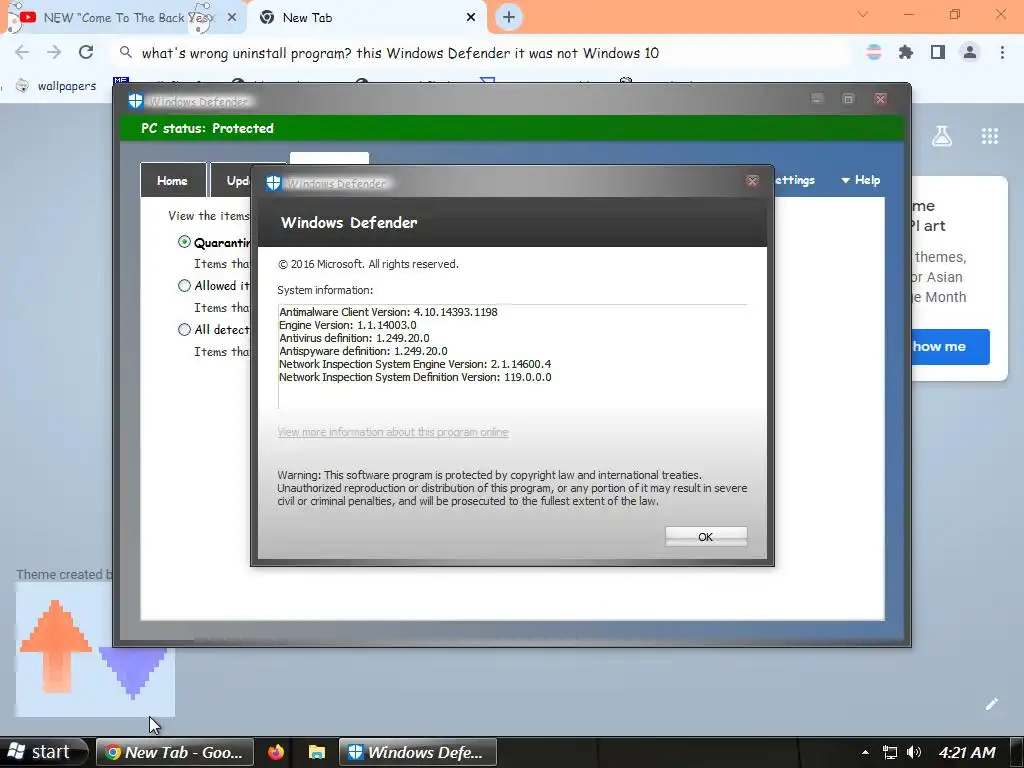The height and width of the screenshot is (768, 1024).
Task: Open the Chrome three-dot menu
Action: point(1002,52)
